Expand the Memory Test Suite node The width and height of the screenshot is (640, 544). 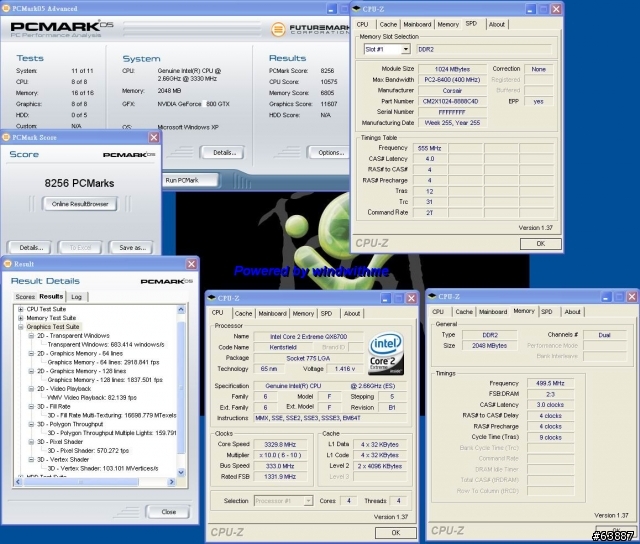[20, 318]
